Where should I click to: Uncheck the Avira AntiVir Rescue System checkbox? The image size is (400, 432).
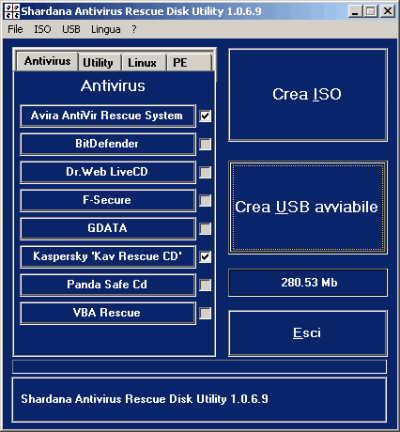point(205,116)
